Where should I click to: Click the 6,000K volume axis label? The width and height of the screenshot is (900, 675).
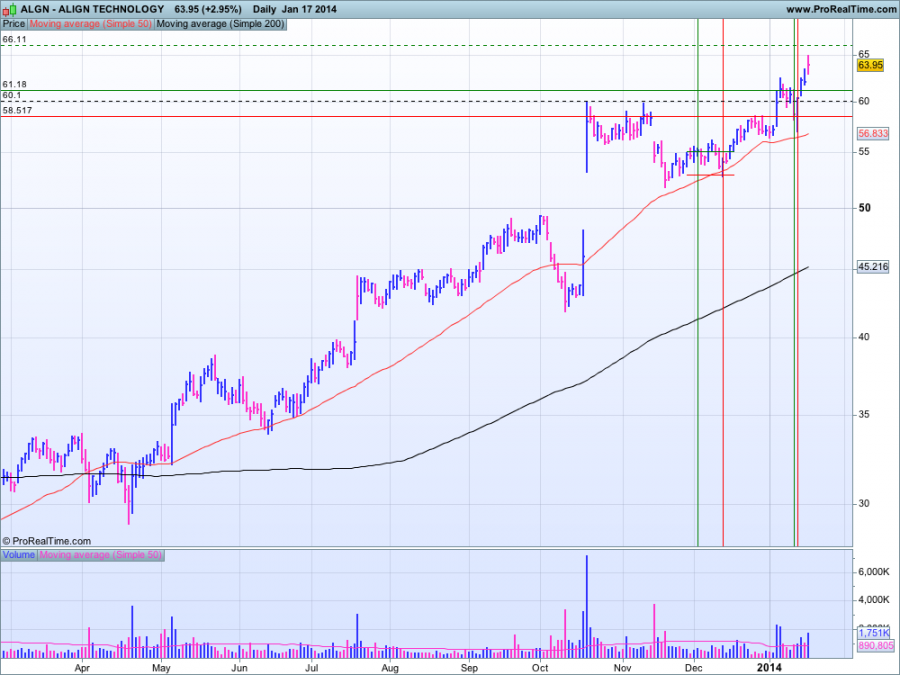coord(874,572)
